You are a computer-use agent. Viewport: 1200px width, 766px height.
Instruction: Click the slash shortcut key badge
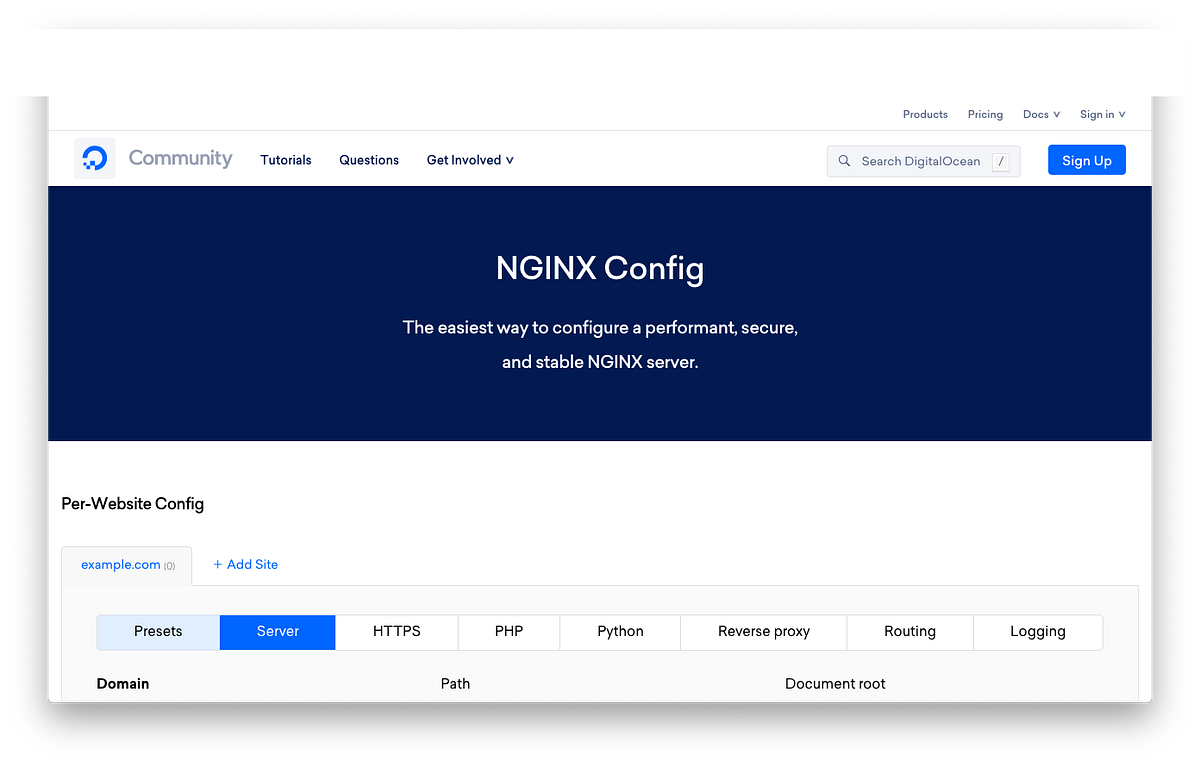pyautogui.click(x=1000, y=161)
